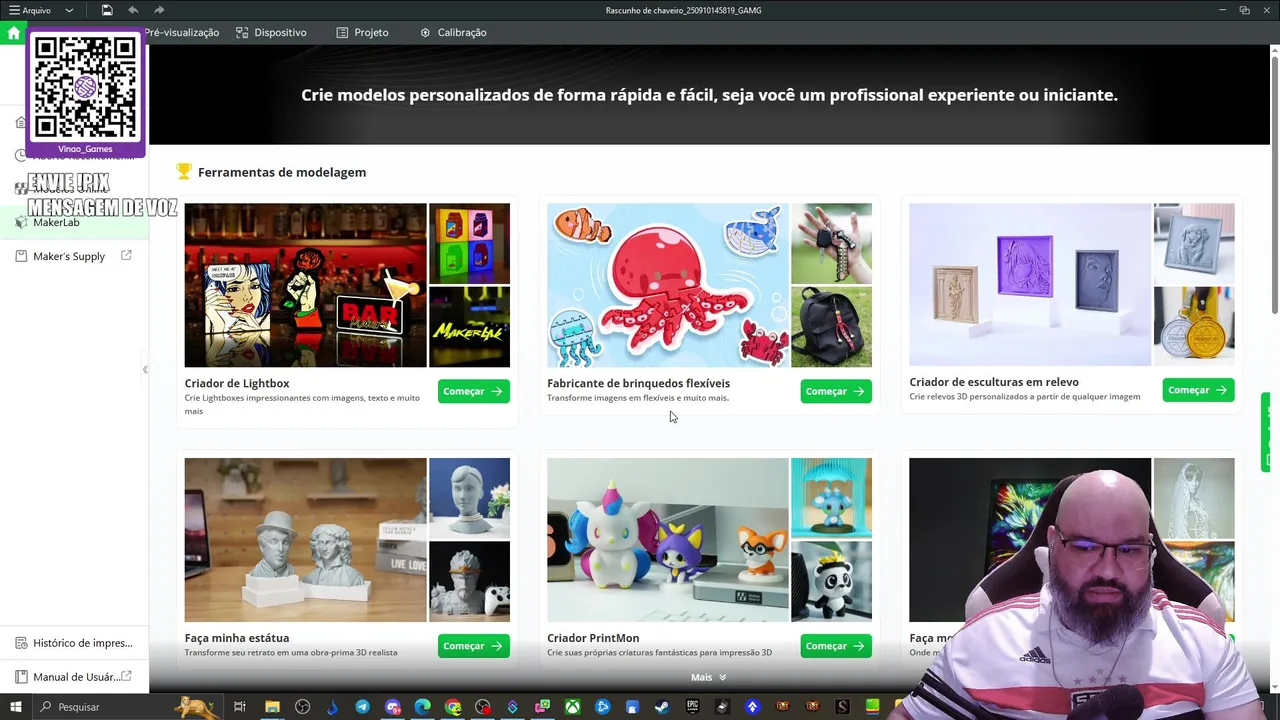Click the MakerLab neon sign thumbnail

click(x=469, y=327)
